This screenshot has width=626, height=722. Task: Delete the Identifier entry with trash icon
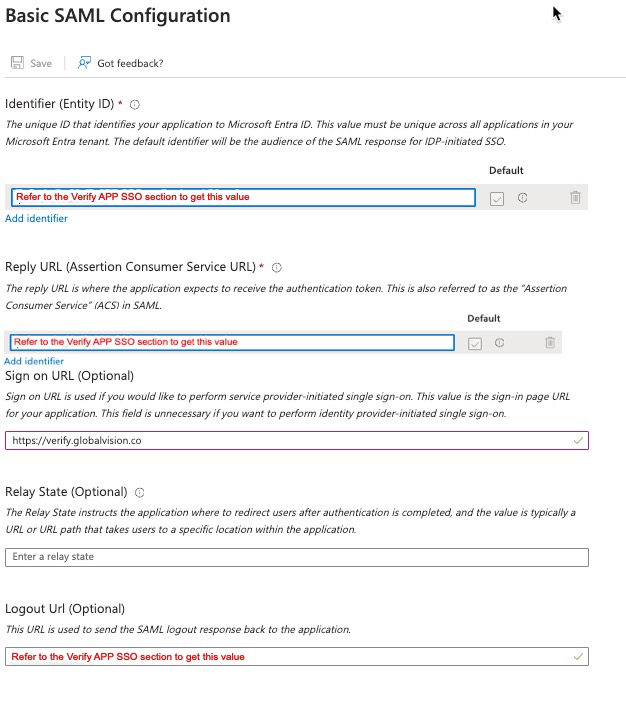(x=575, y=198)
